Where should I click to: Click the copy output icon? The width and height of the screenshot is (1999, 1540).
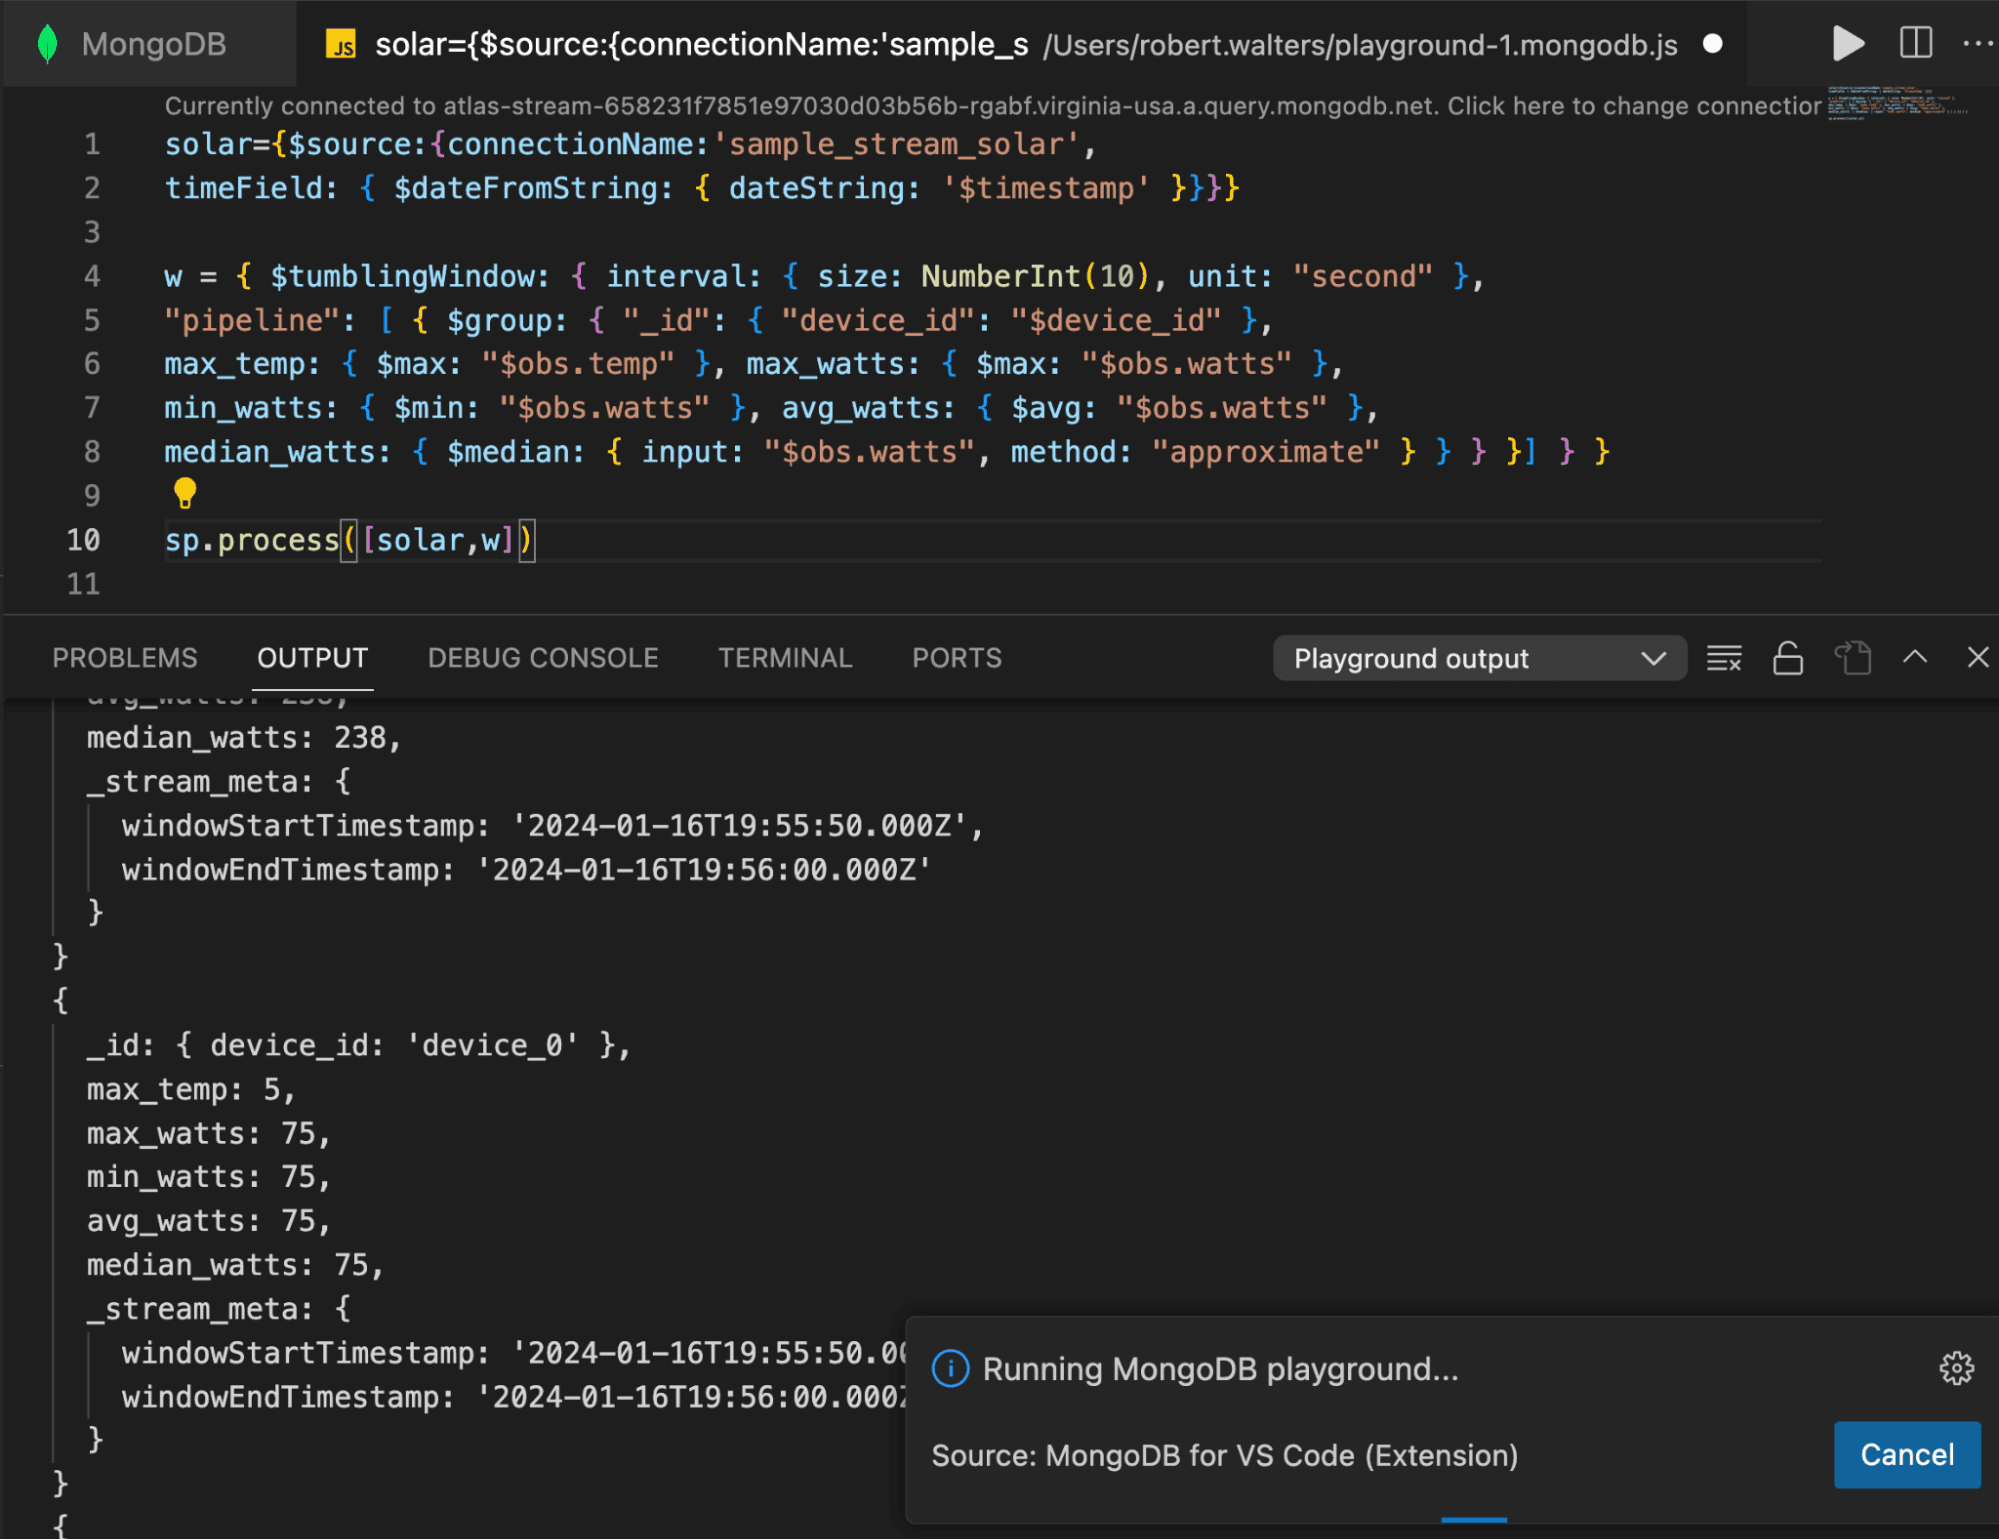point(1855,658)
